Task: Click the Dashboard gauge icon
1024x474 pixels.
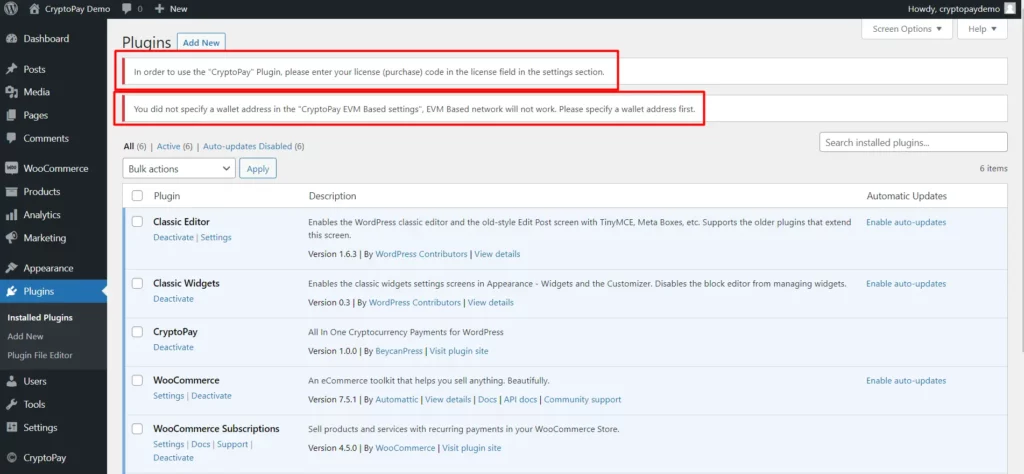Action: (x=11, y=39)
